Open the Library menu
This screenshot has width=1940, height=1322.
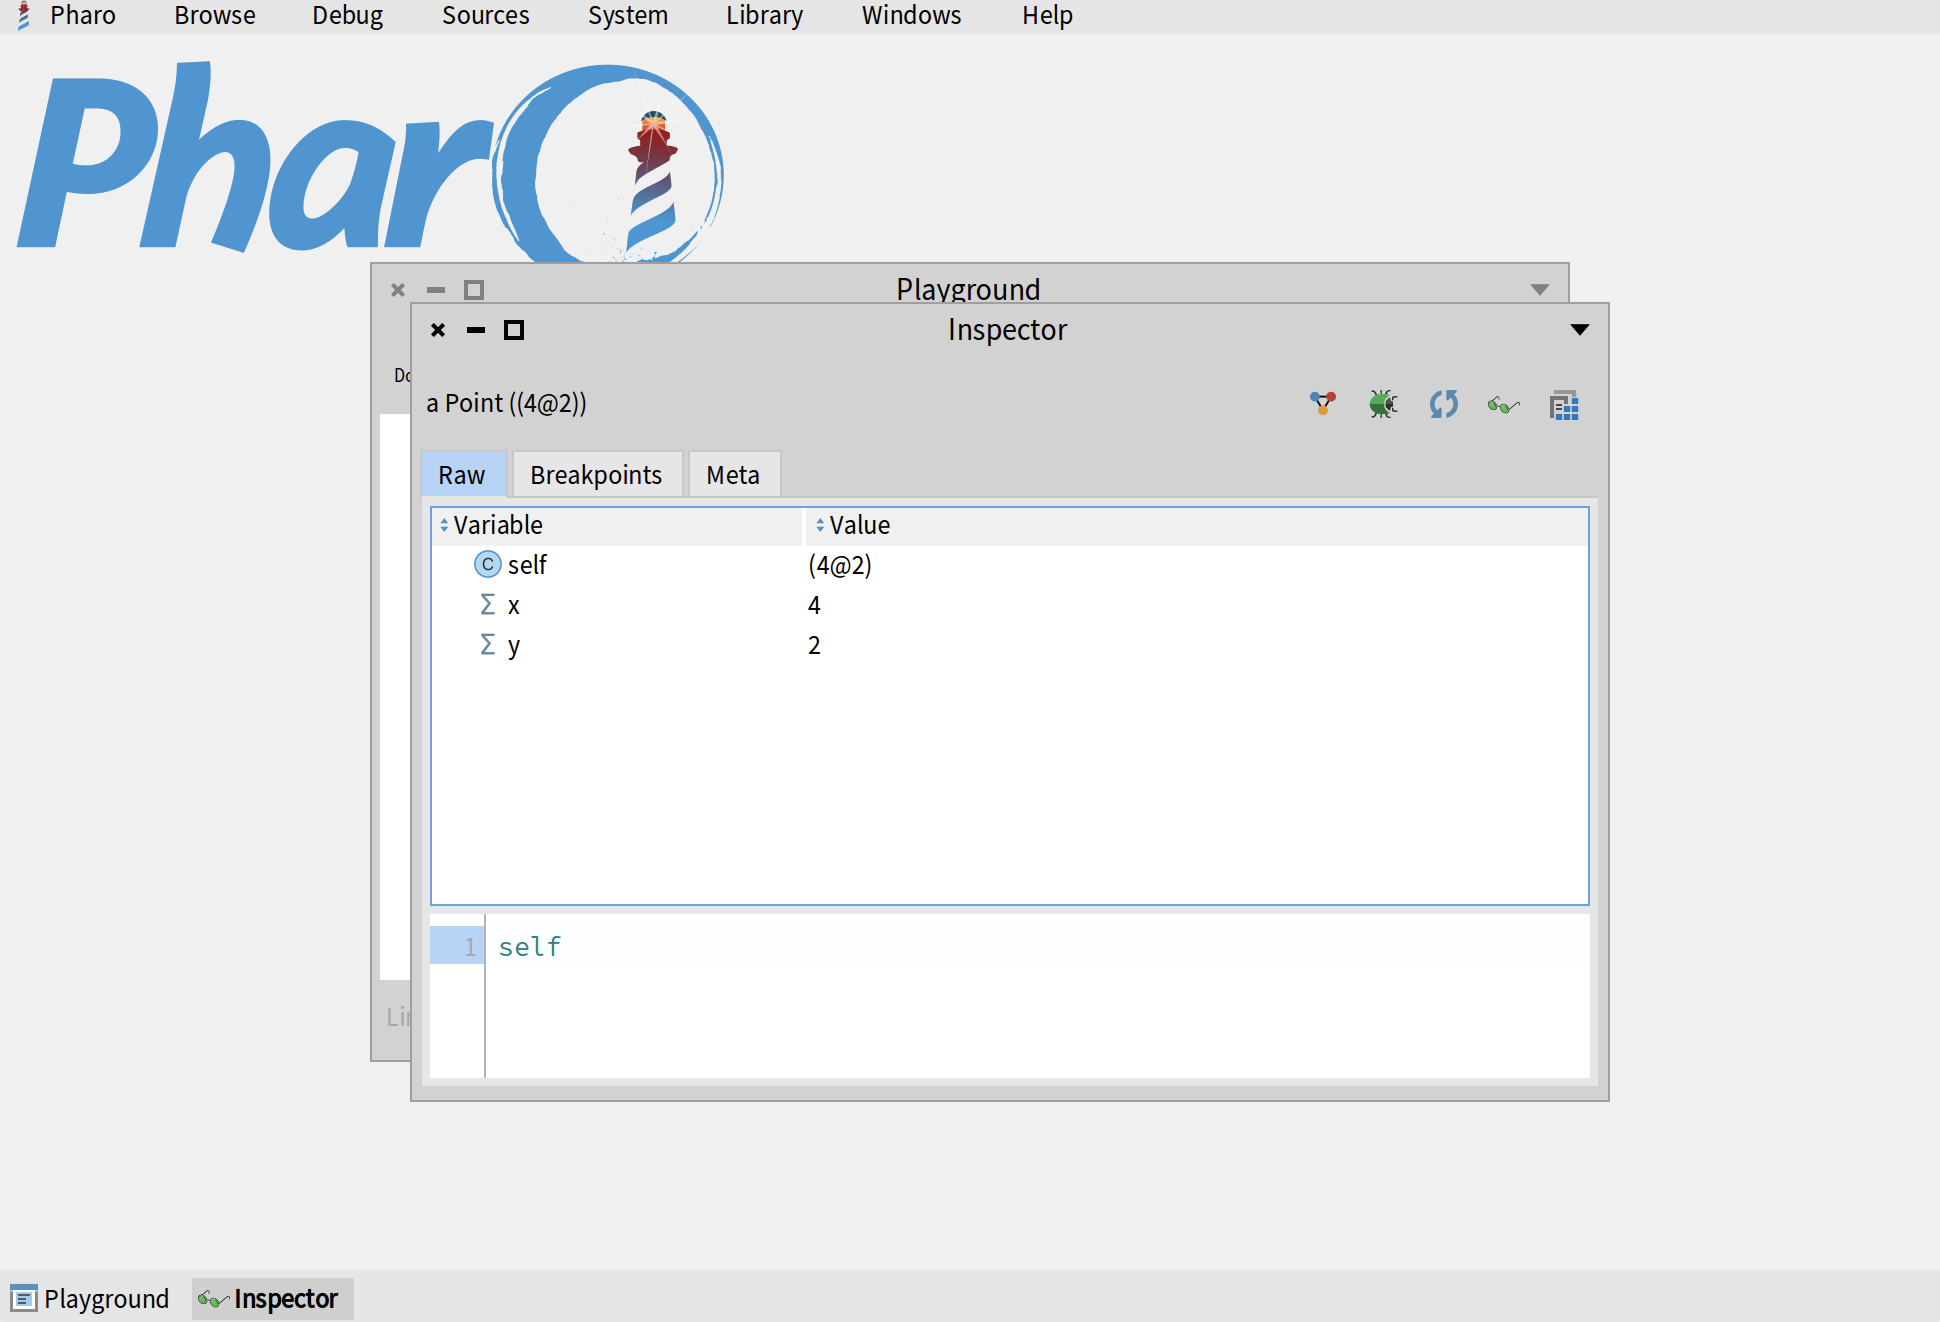click(764, 16)
